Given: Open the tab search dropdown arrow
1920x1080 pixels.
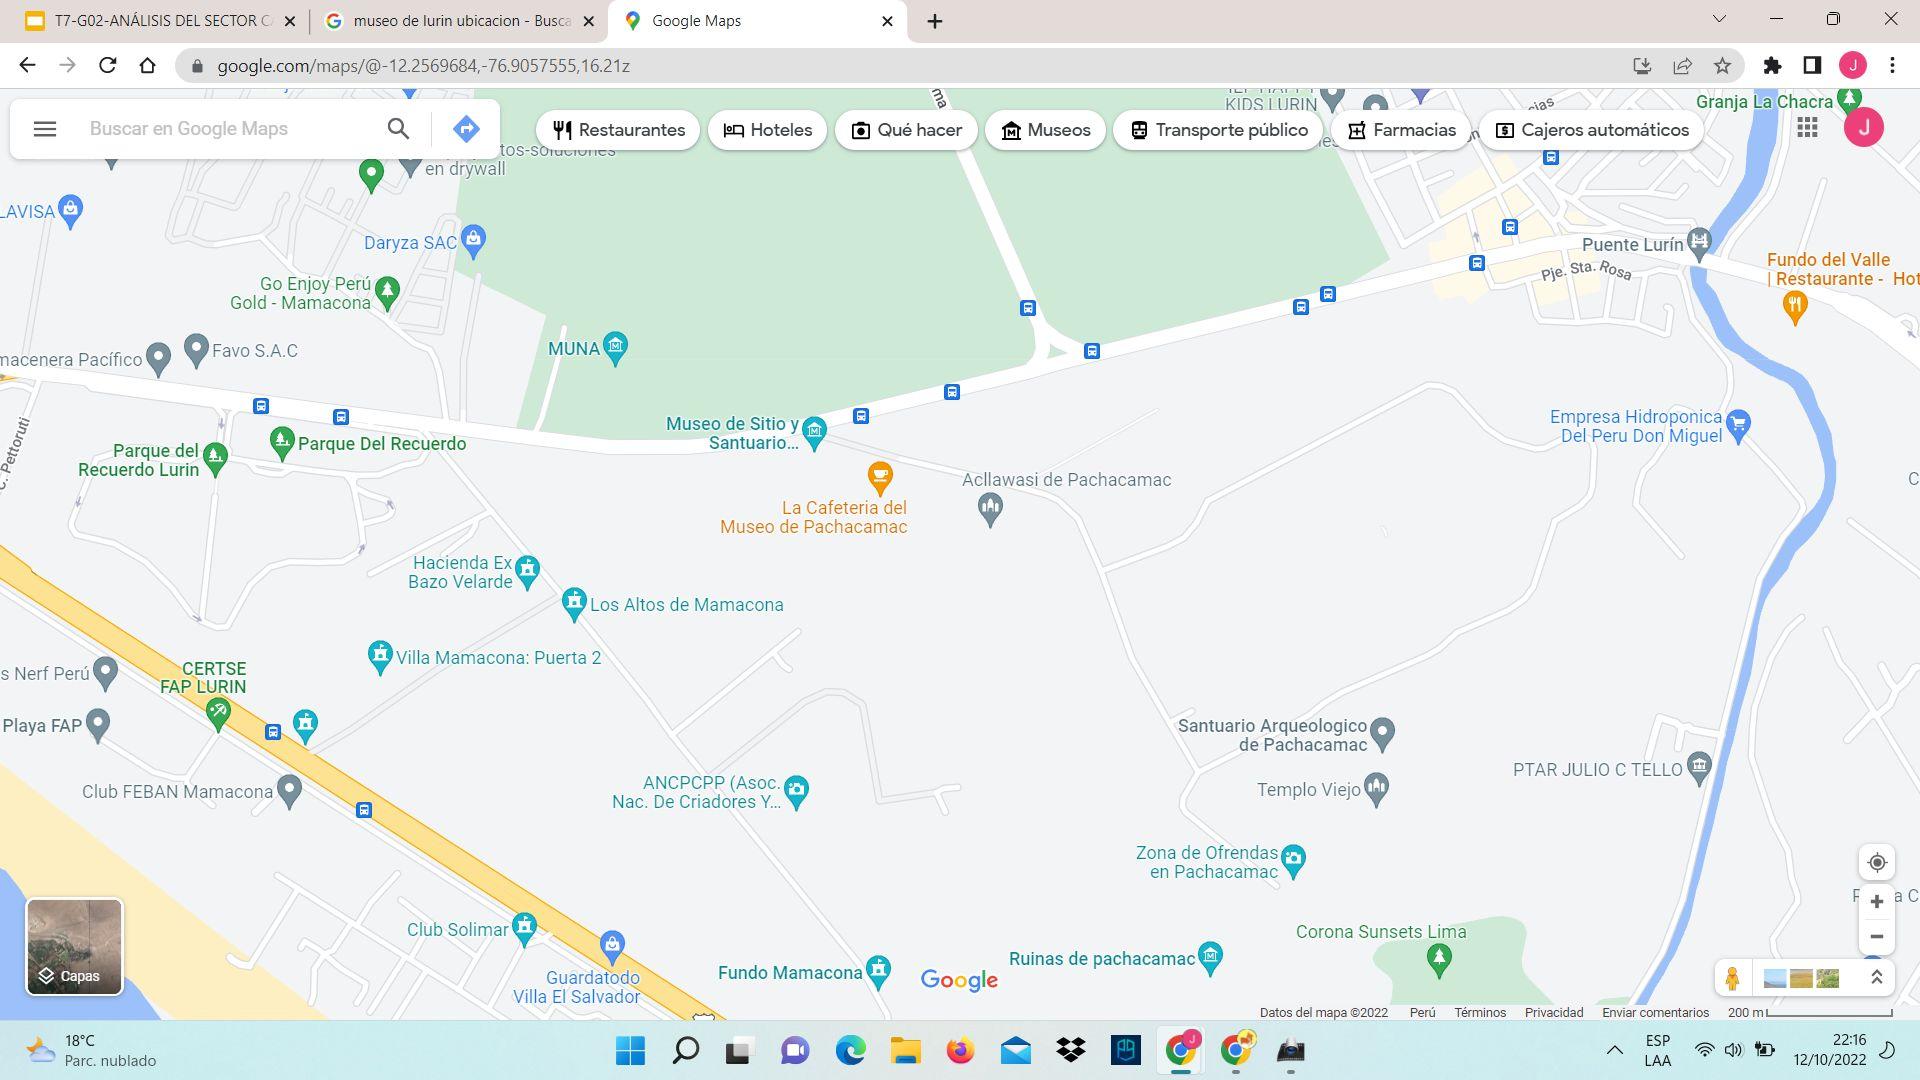Looking at the screenshot, I should pos(1719,19).
